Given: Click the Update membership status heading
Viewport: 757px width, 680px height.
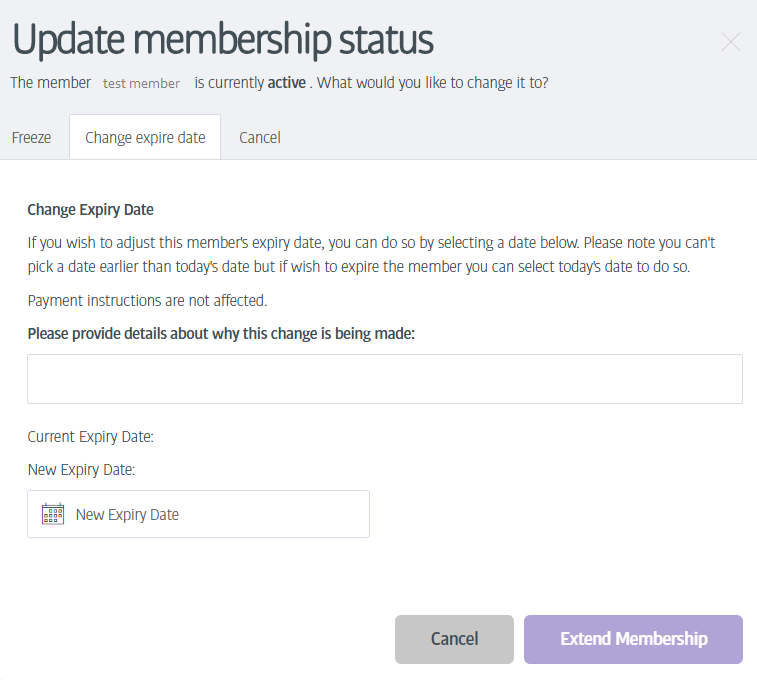Looking at the screenshot, I should [222, 40].
